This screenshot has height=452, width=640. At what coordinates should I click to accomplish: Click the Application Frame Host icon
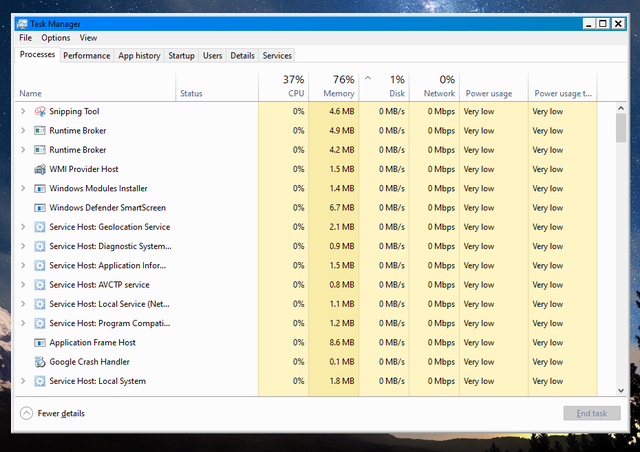click(40, 342)
